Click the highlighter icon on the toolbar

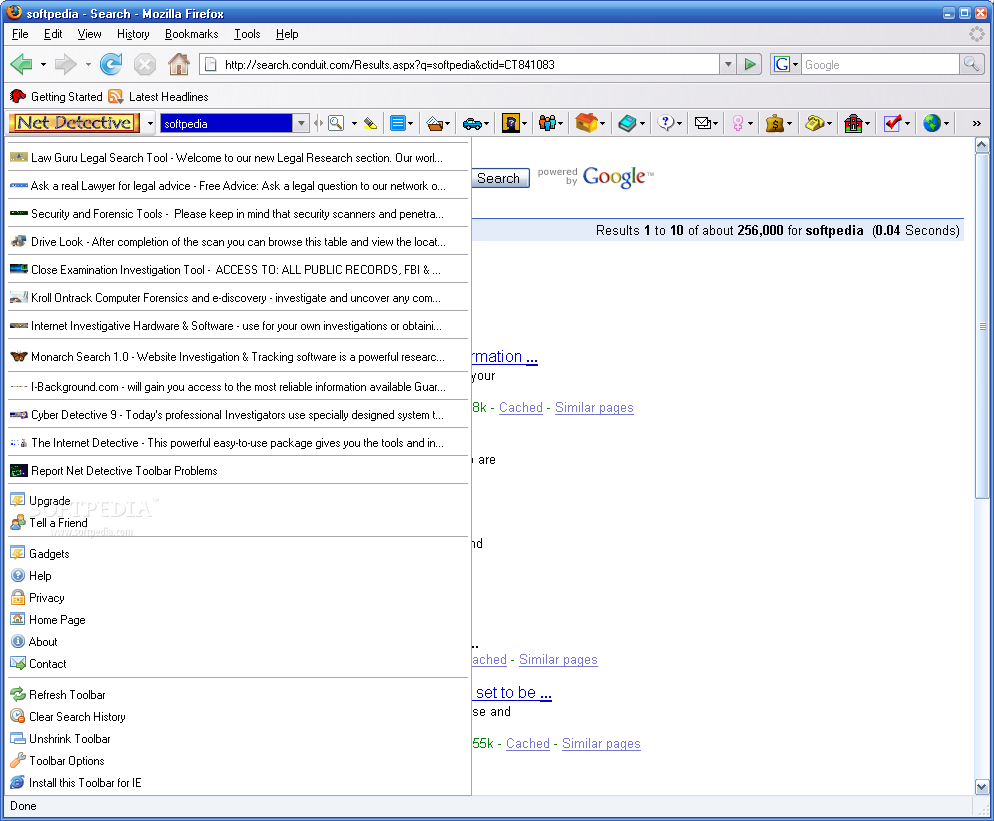click(x=370, y=124)
